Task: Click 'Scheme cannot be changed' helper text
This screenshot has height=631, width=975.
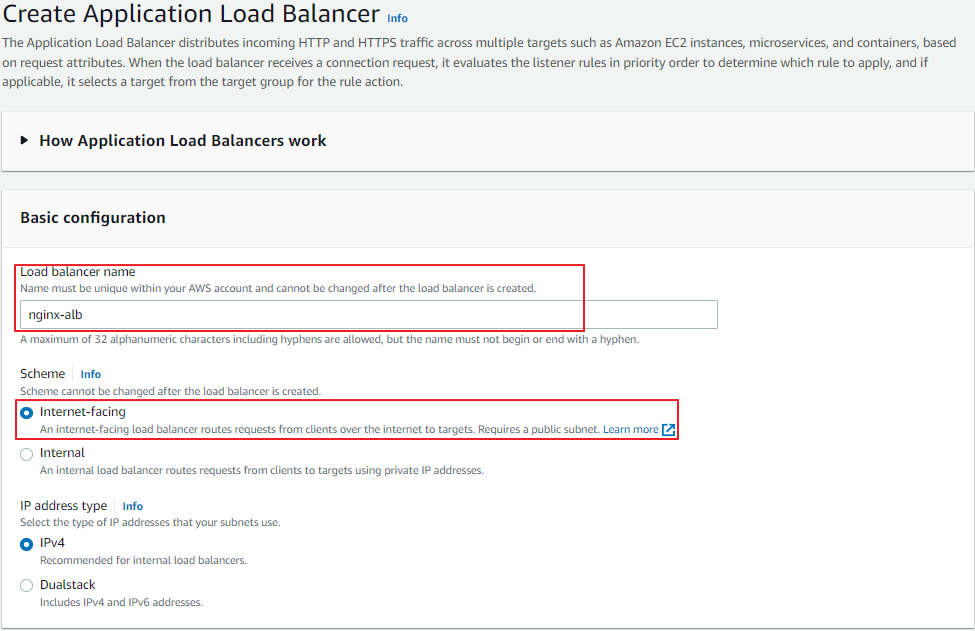Action: 170,391
